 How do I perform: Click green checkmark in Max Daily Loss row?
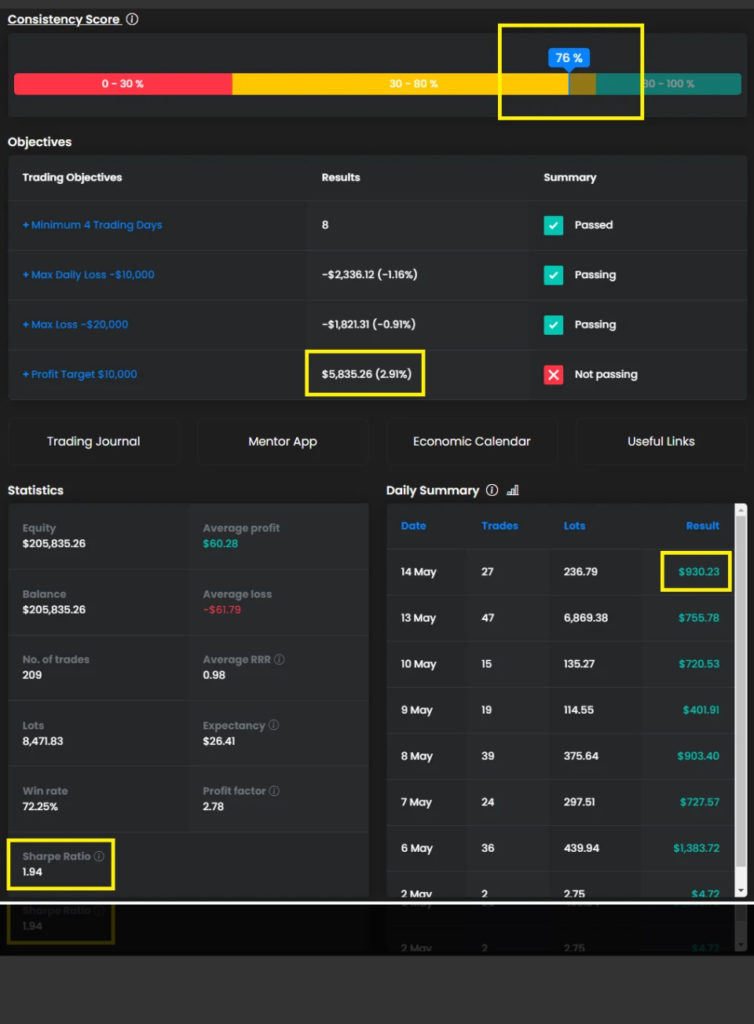[x=553, y=274]
